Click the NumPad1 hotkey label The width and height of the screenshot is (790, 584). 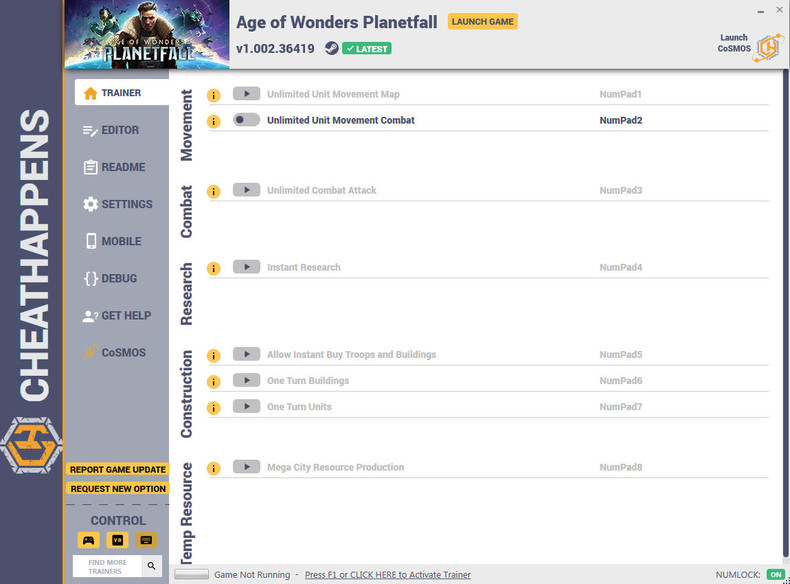[x=620, y=94]
